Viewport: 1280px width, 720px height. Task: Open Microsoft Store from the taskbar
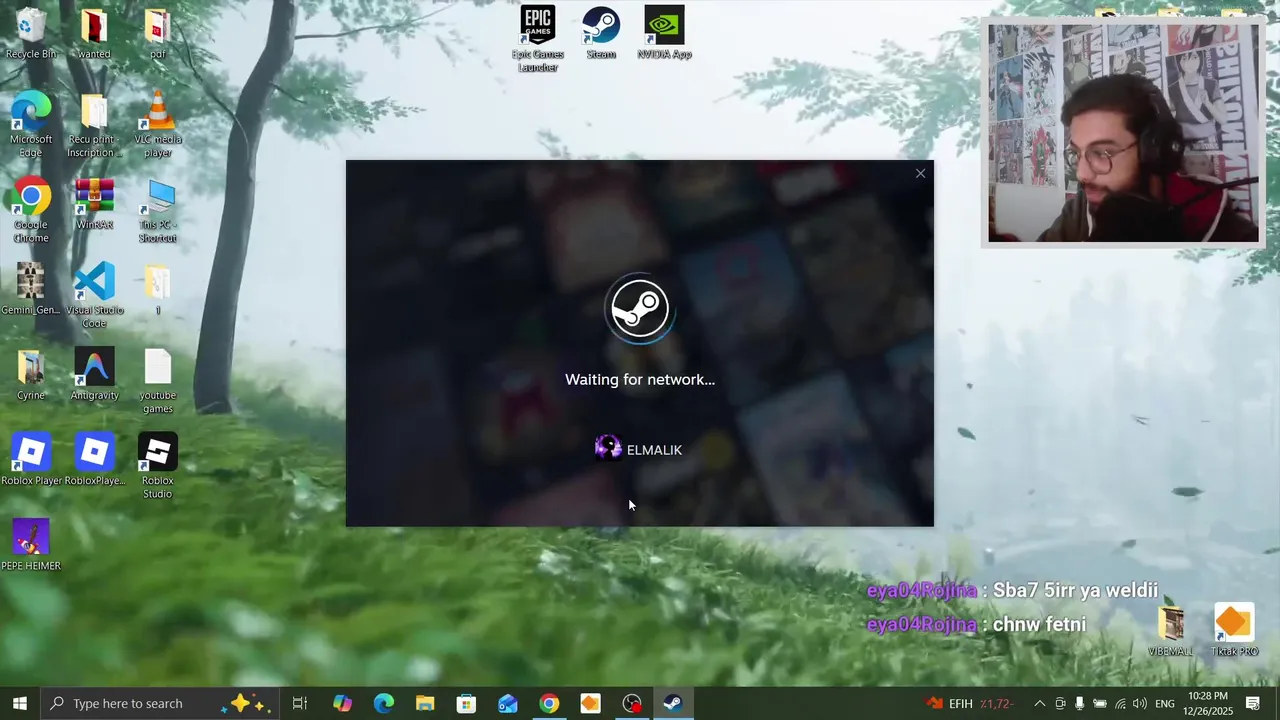466,703
